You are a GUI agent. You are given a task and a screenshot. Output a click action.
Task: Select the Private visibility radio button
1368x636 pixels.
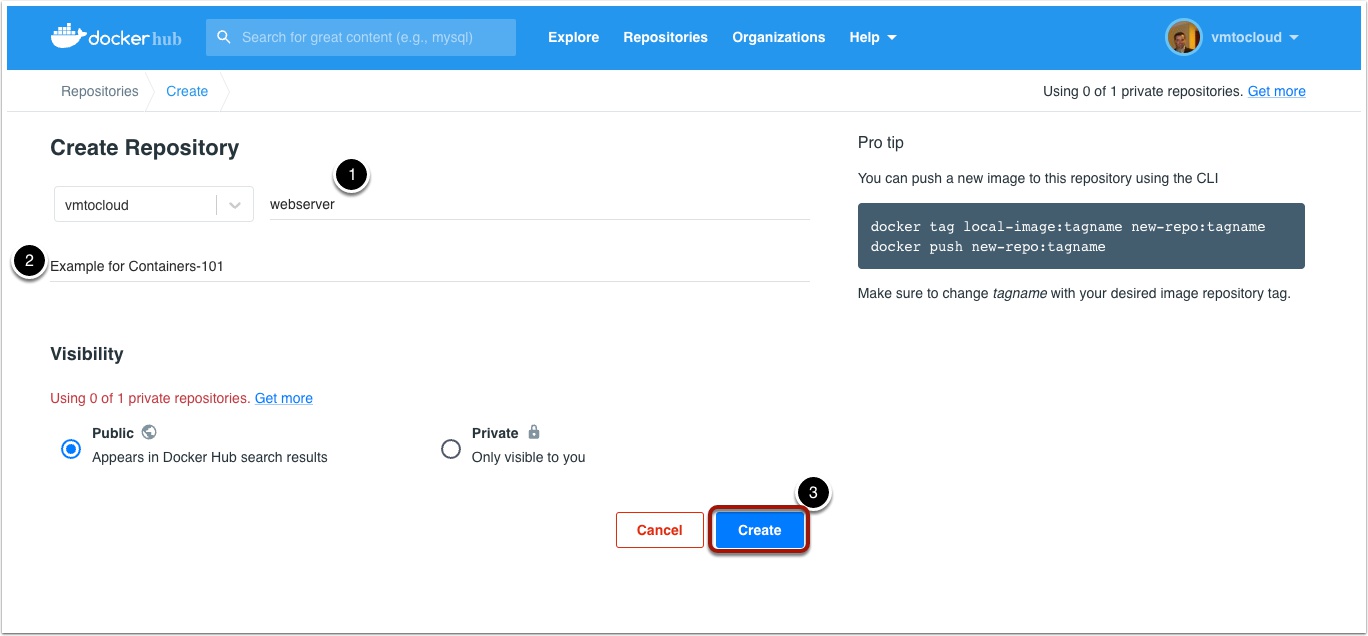(451, 449)
